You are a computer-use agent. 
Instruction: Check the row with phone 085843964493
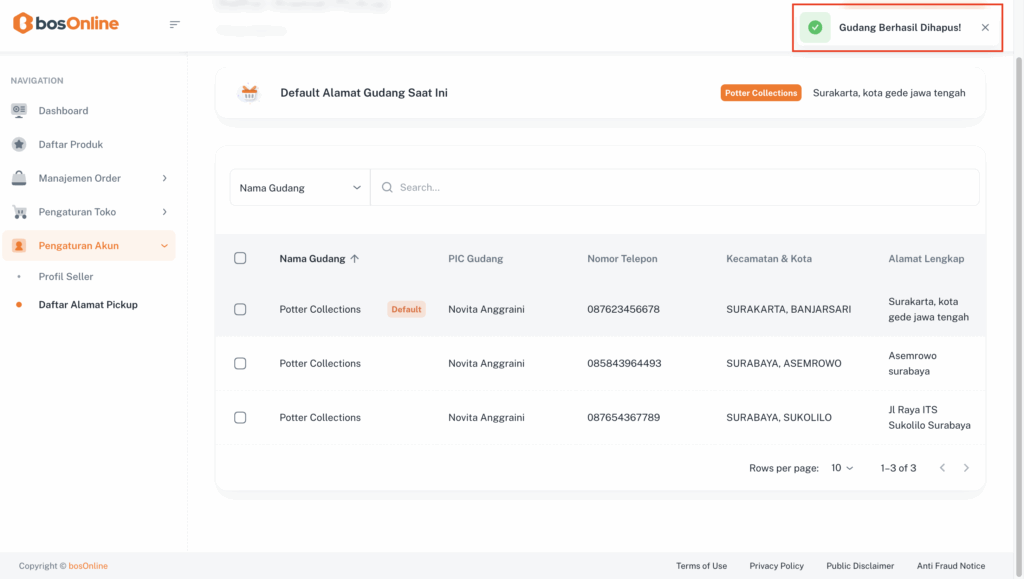point(240,364)
